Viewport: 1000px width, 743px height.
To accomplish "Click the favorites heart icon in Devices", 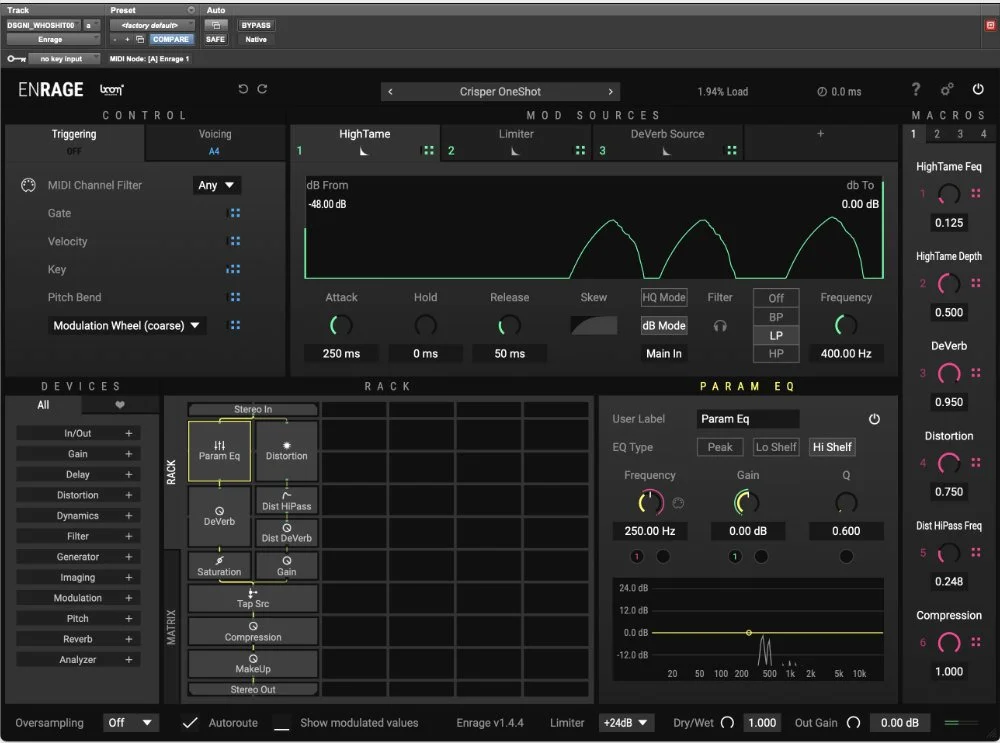I will (119, 405).
